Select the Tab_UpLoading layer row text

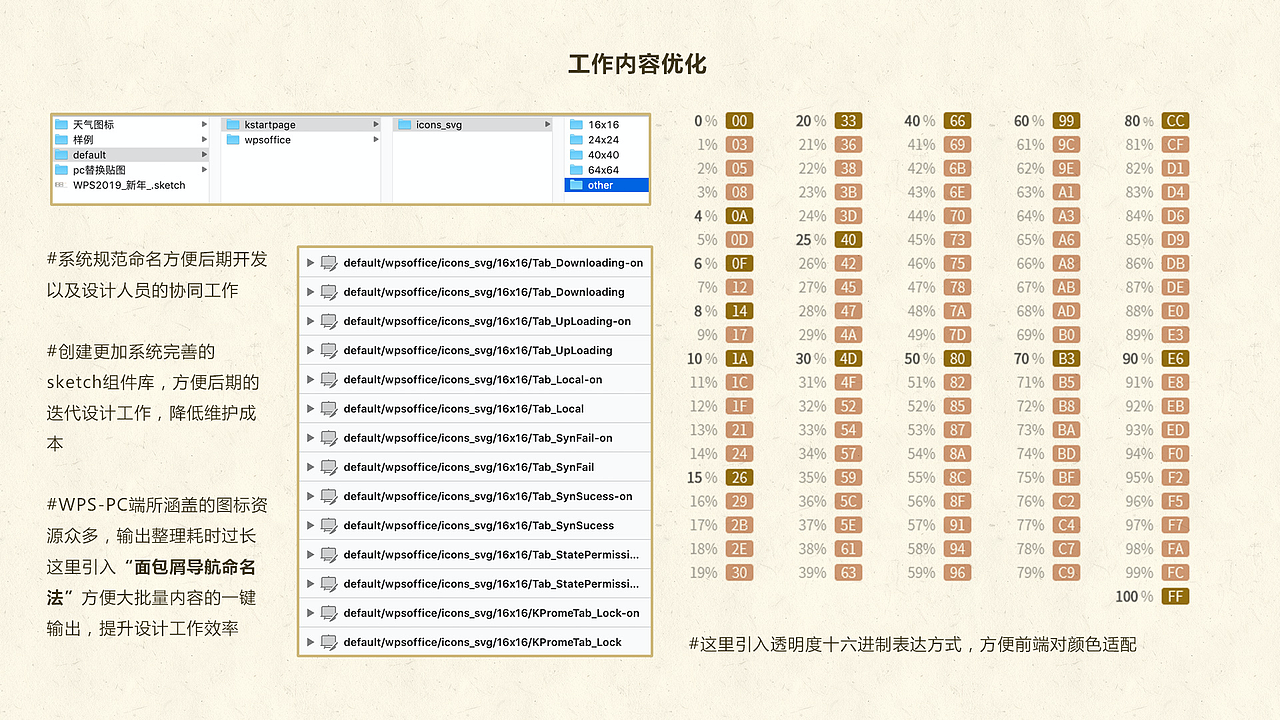478,350
